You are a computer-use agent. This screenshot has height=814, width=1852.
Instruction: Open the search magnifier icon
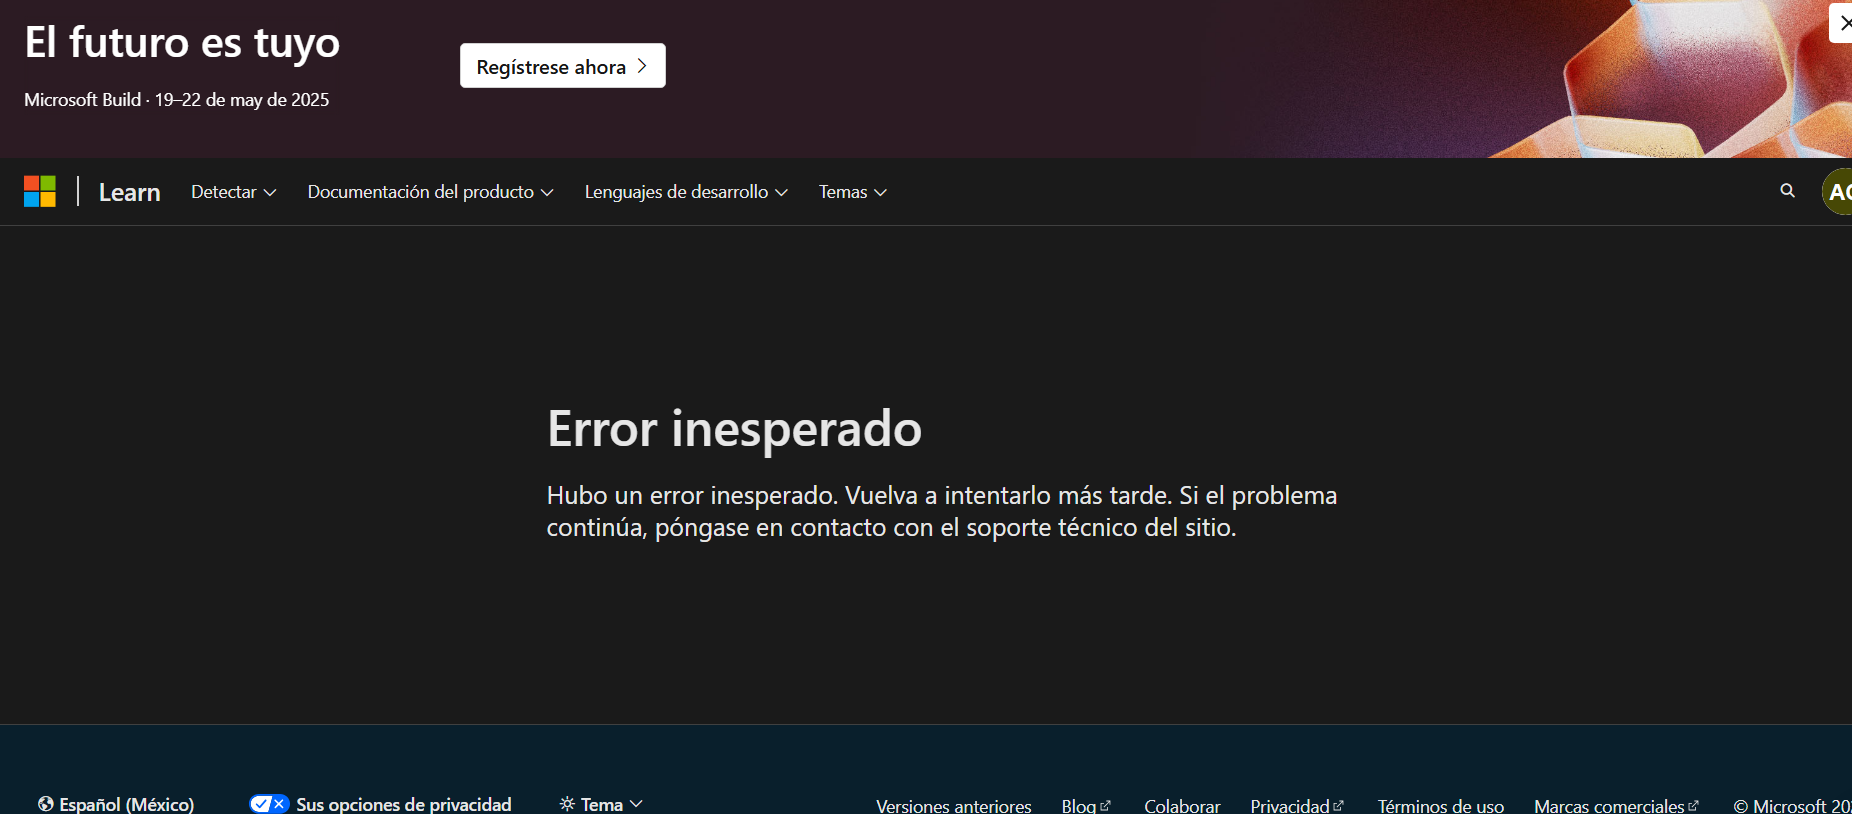(1787, 191)
